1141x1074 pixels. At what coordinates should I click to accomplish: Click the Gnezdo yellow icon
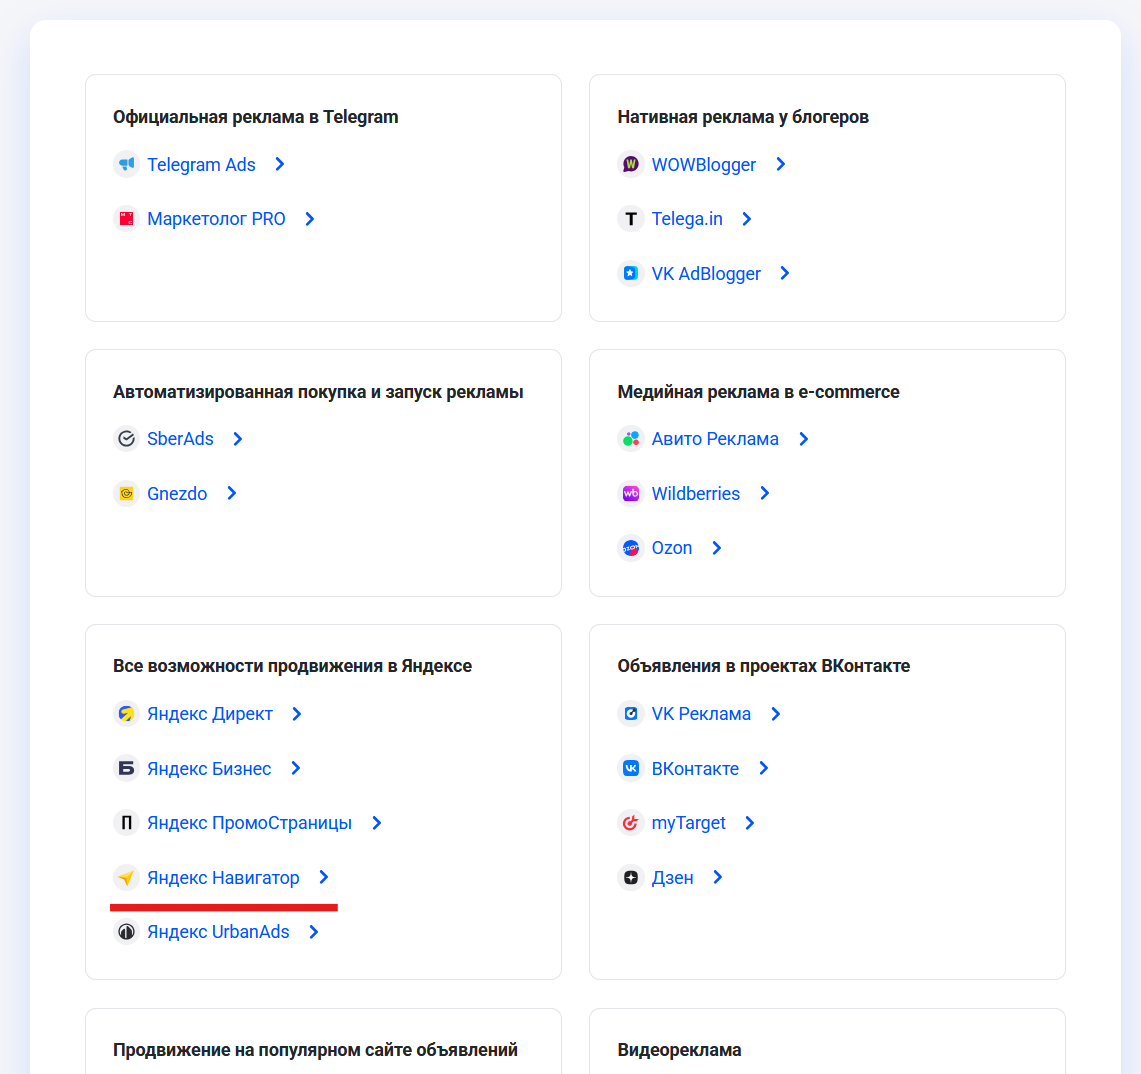(x=126, y=493)
